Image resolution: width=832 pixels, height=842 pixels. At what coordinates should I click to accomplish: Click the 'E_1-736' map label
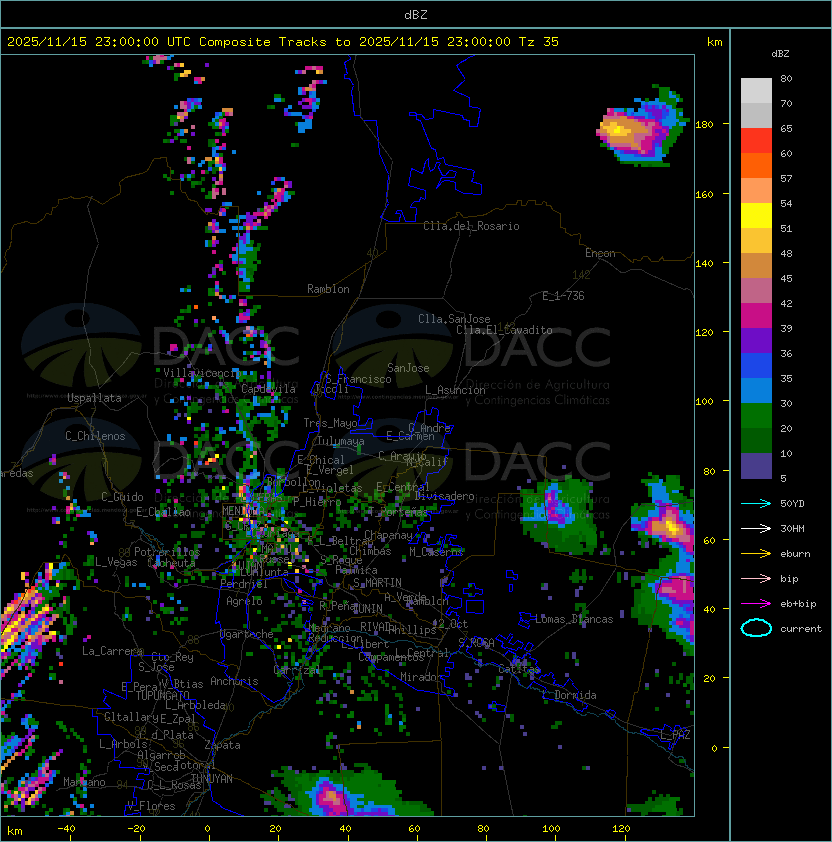click(x=563, y=296)
